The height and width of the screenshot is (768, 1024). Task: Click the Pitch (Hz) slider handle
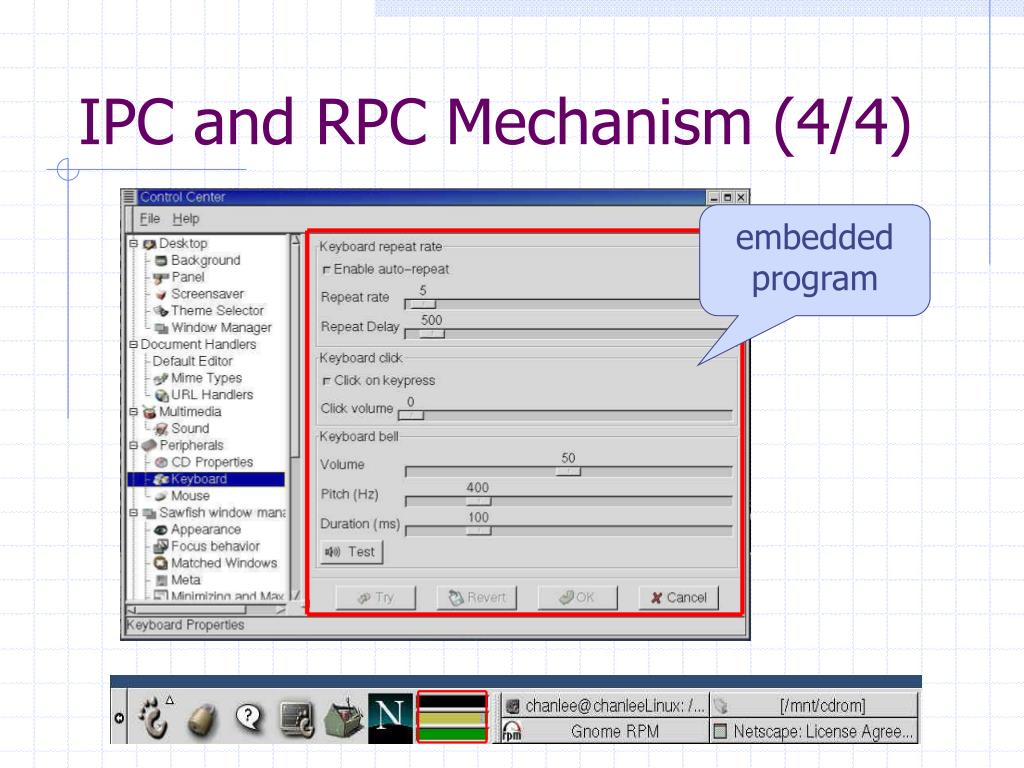pyautogui.click(x=479, y=502)
